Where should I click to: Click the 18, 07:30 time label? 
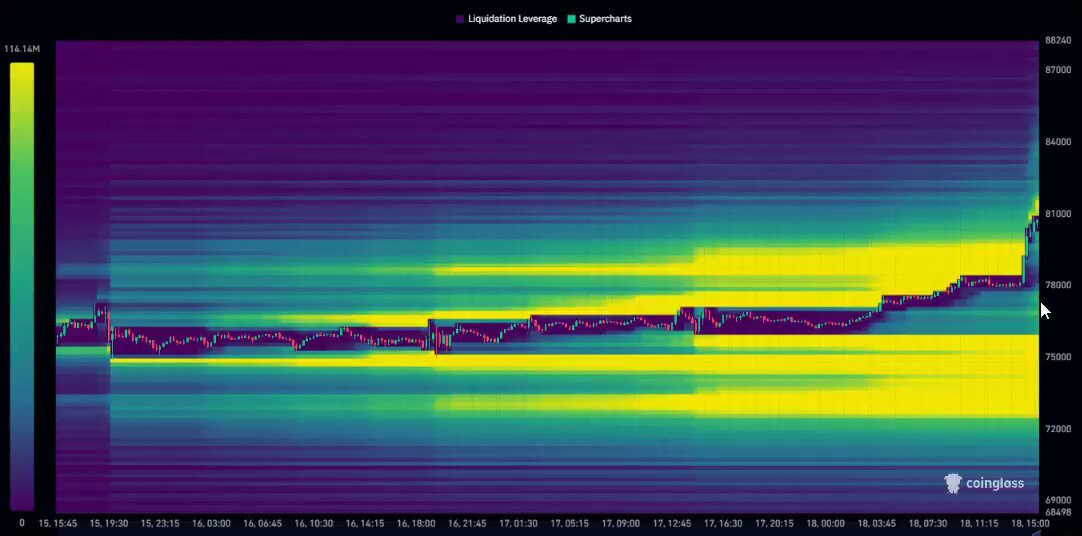[927, 524]
